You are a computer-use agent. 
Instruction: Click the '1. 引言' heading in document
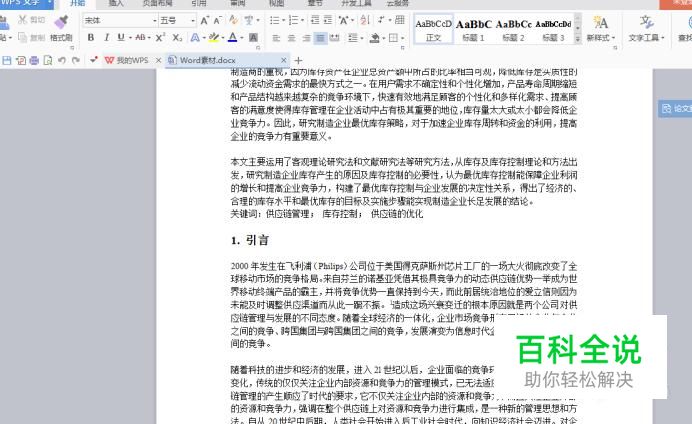point(250,240)
